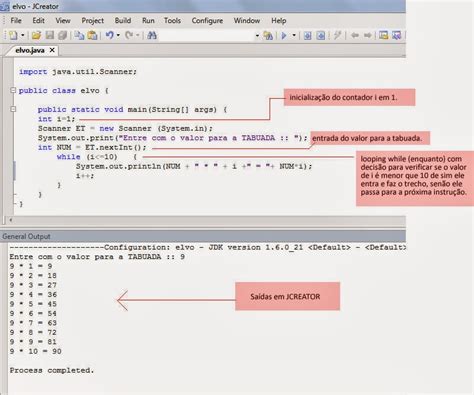Click the Copy icon in toolbar

[79, 35]
